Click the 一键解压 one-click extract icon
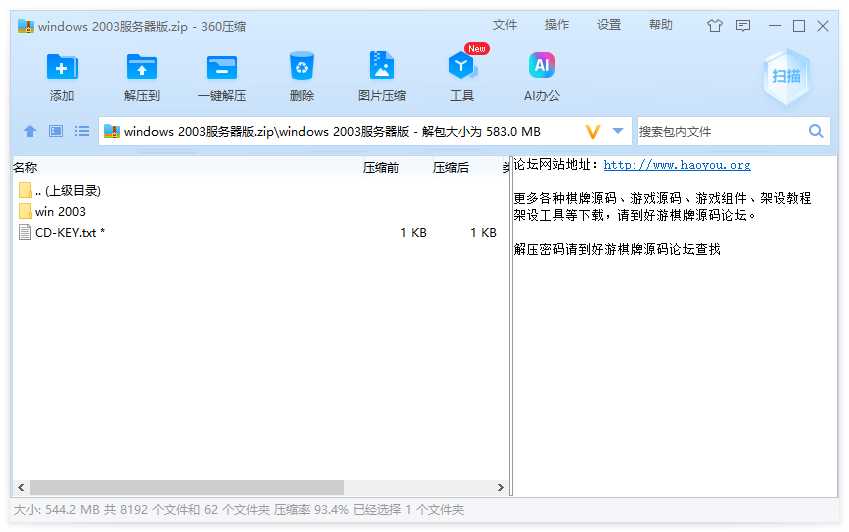This screenshot has width=849, height=532. (221, 67)
